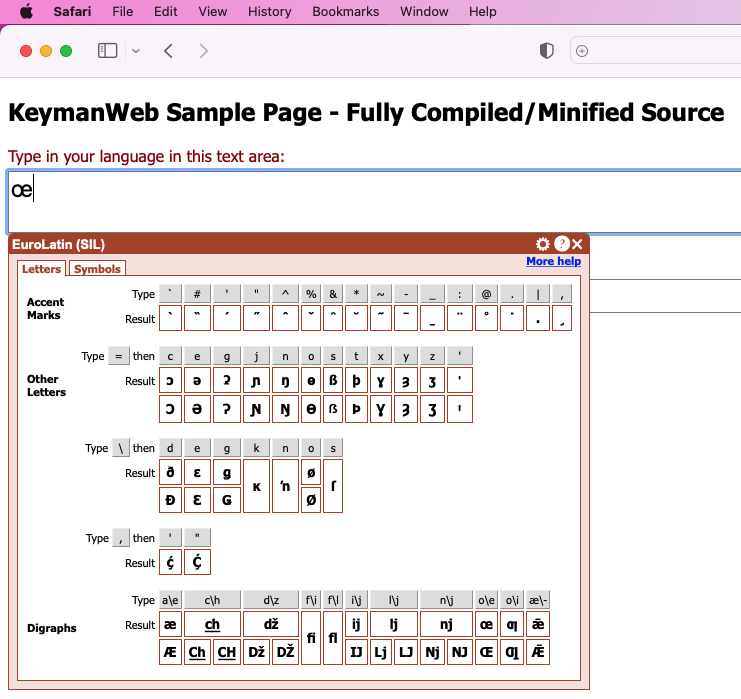741x699 pixels.
Task: Toggle the Safari sidebar icon
Action: [107, 51]
